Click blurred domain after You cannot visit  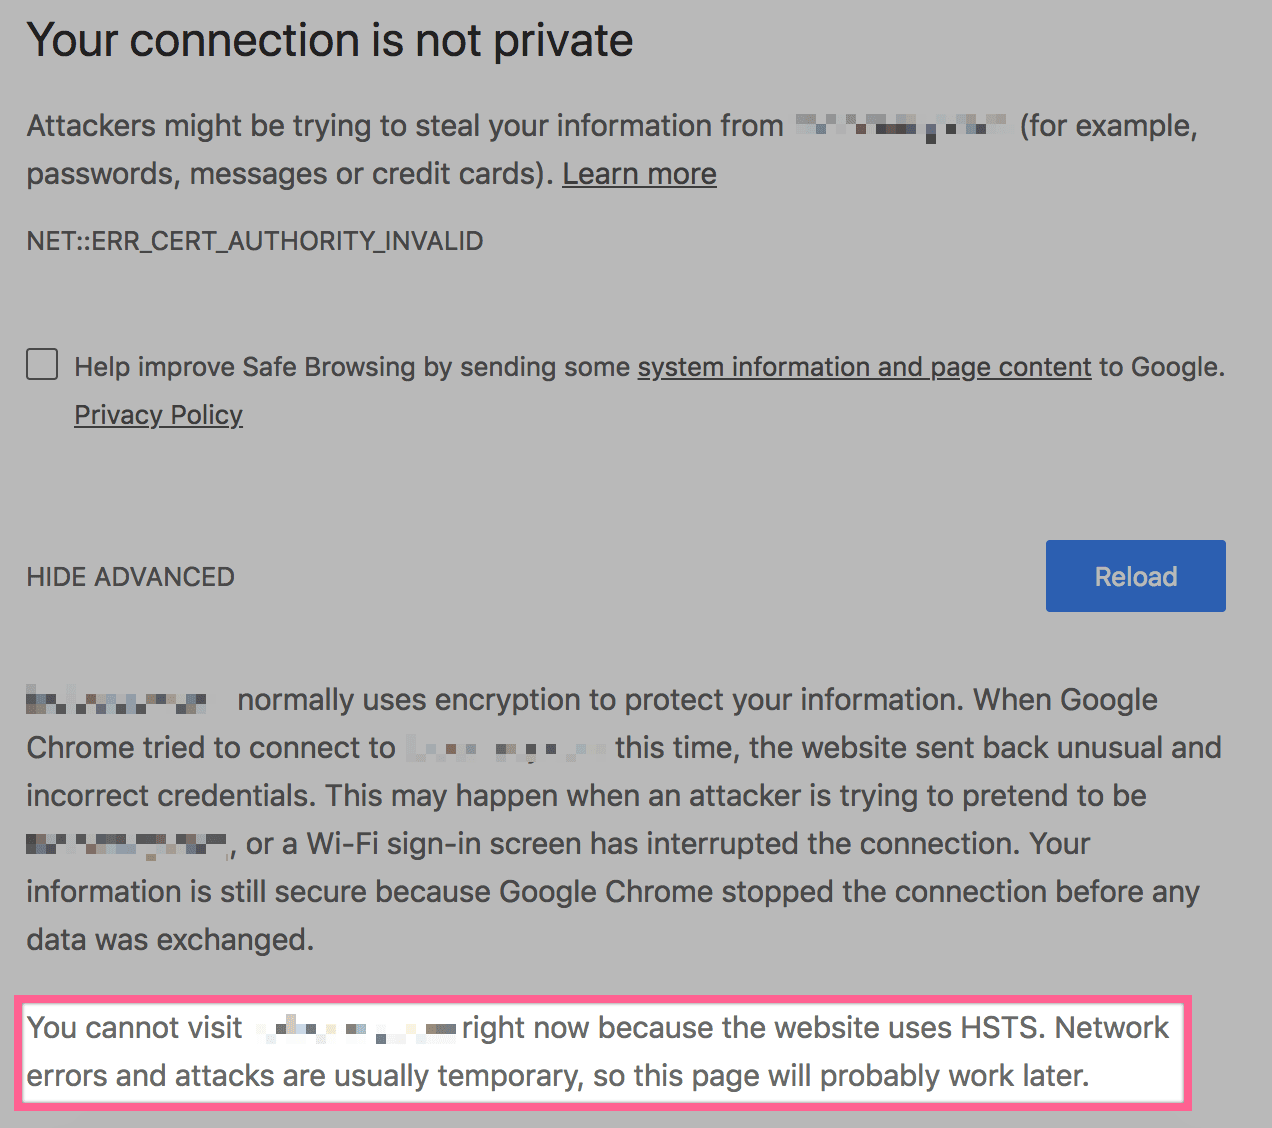pyautogui.click(x=355, y=1028)
